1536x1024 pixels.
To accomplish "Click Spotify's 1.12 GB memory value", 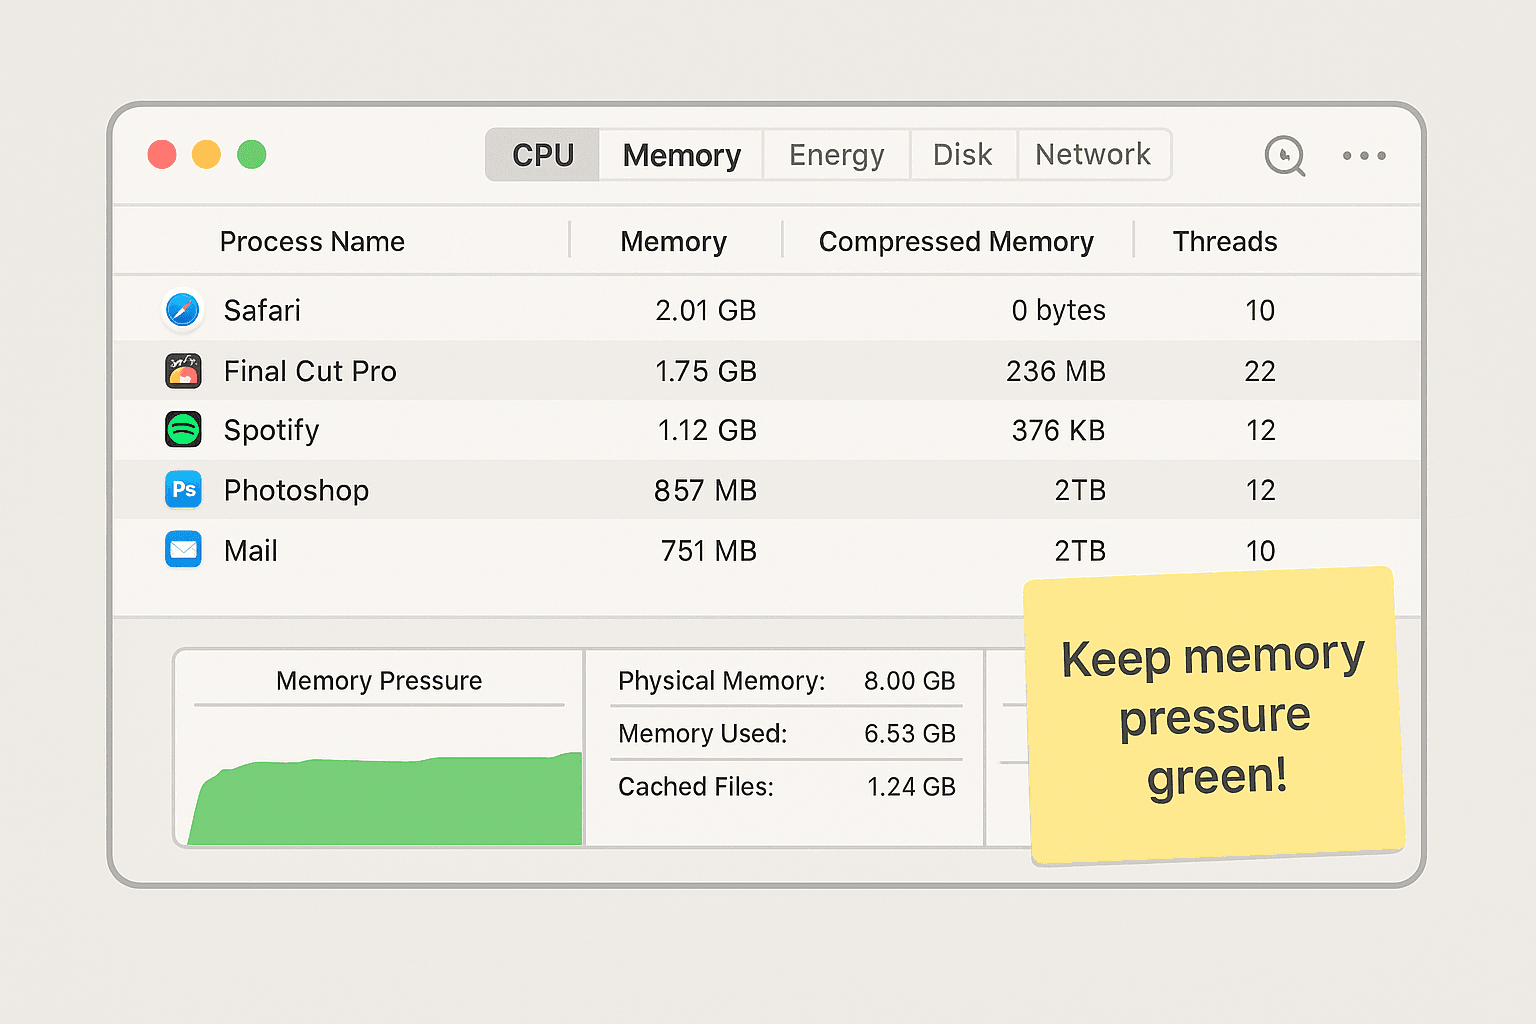I will (x=707, y=431).
